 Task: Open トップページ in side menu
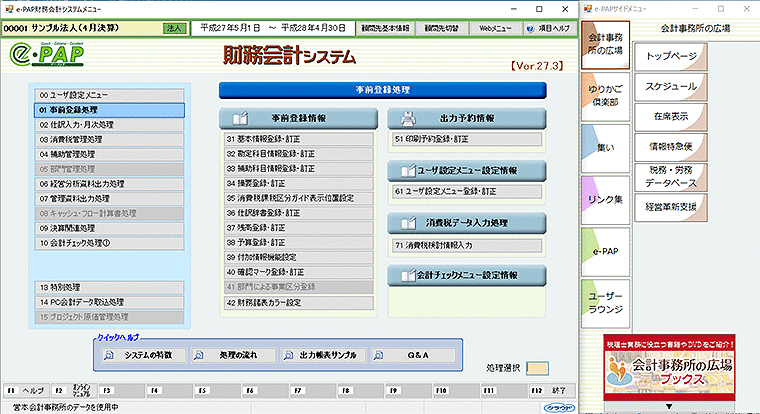(x=671, y=57)
